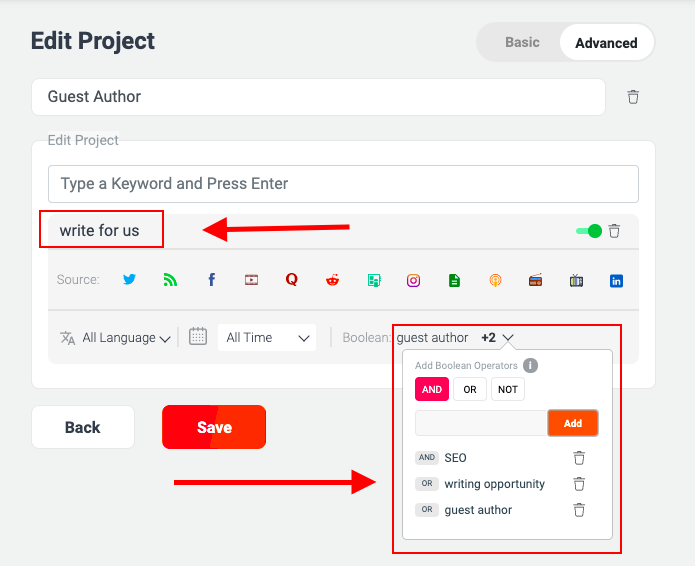Viewport: 695px width, 566px height.
Task: Select the LinkedIn source icon
Action: coord(616,281)
